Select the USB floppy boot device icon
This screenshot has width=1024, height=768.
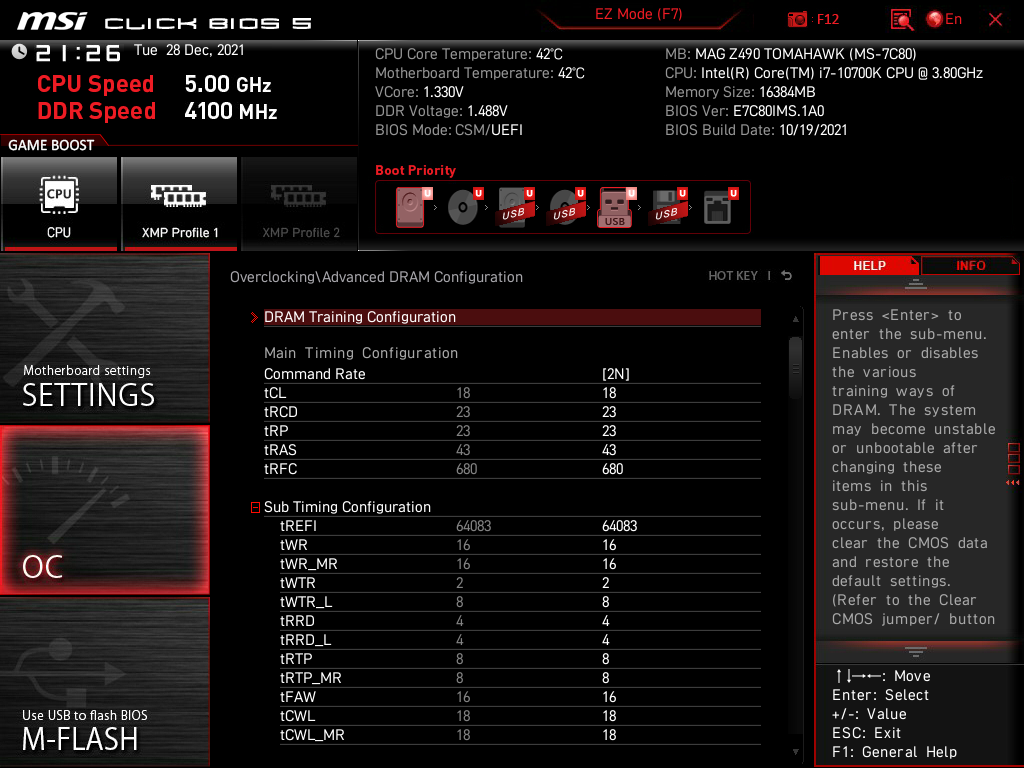pyautogui.click(x=668, y=207)
